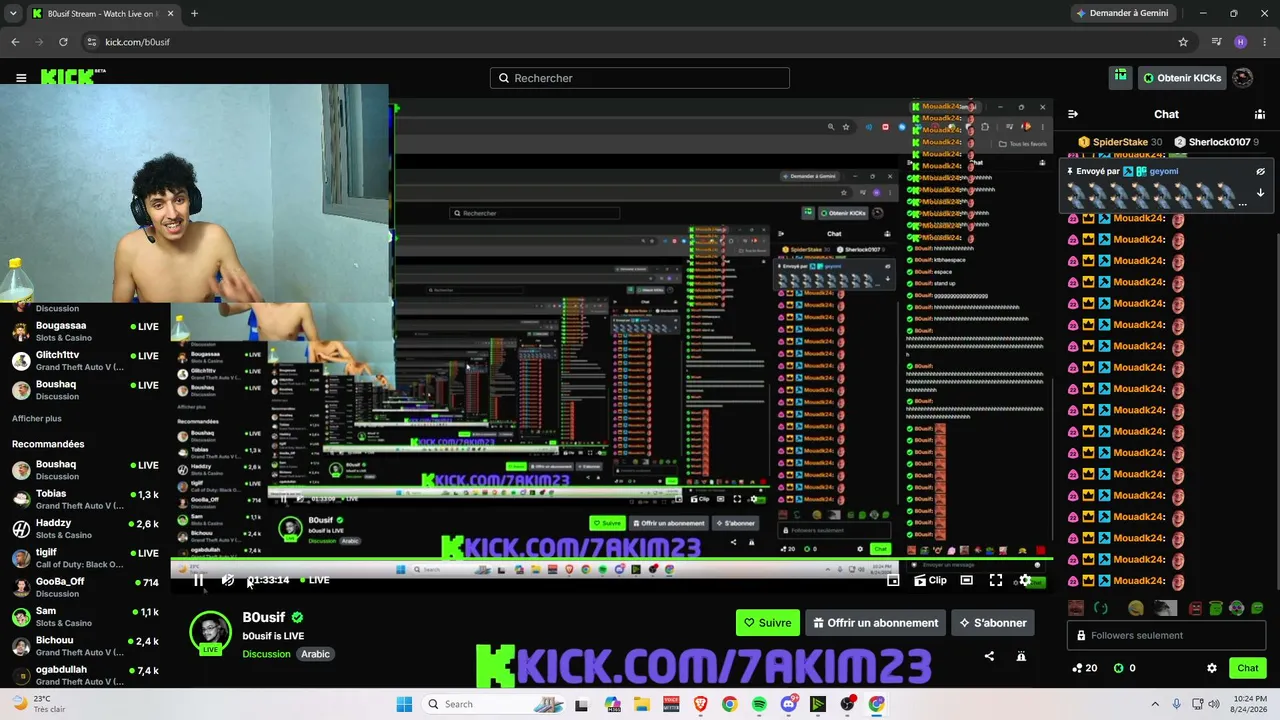
Task: Select the B0usif Stream browser tab
Action: point(103,14)
